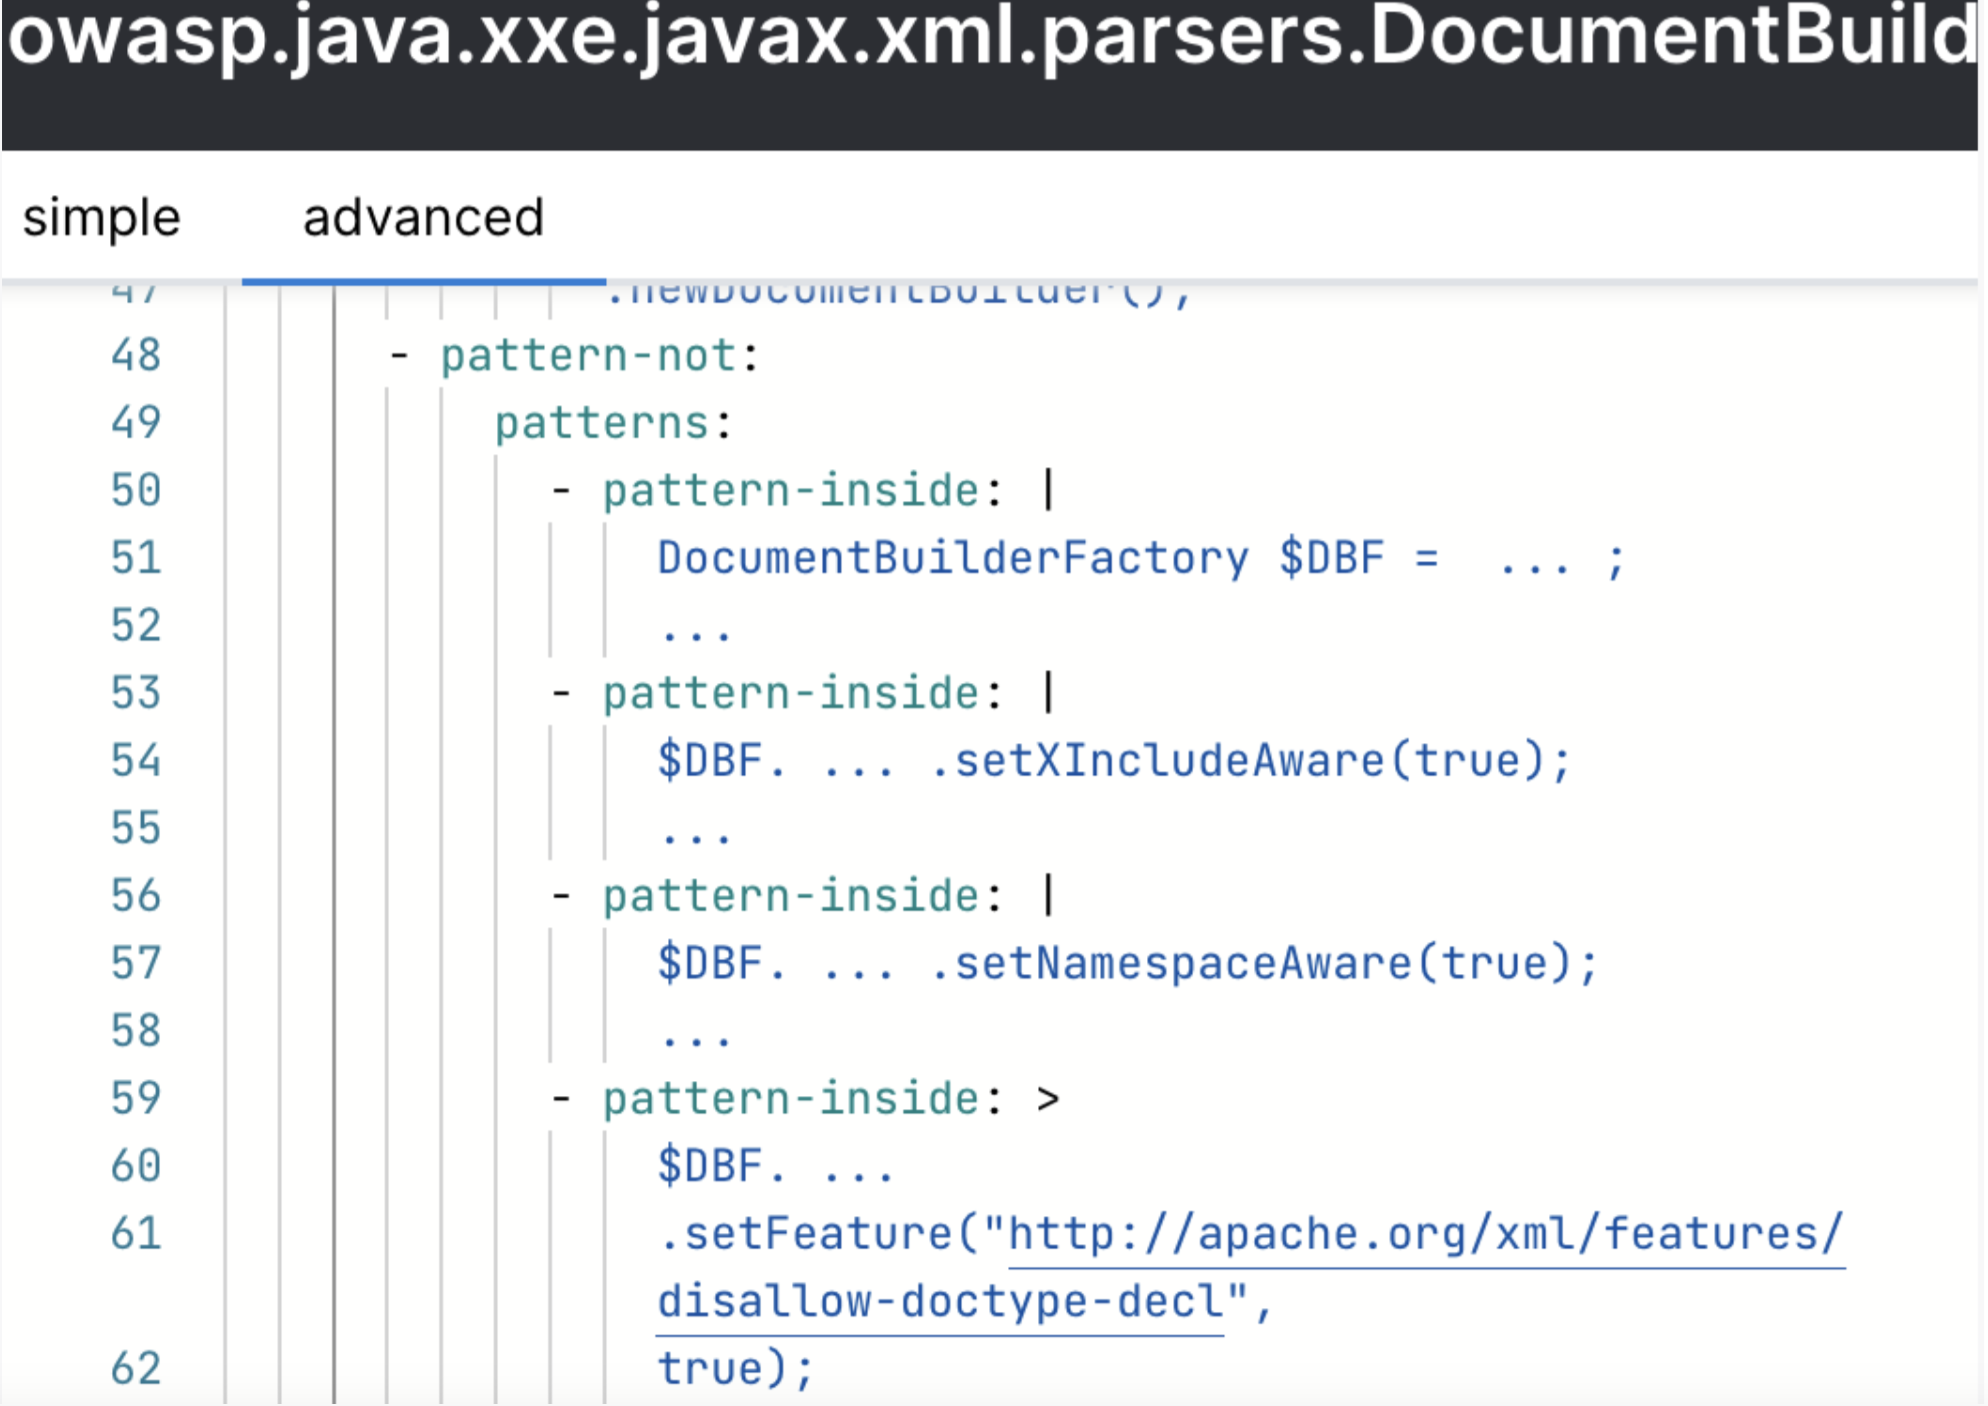Select the advanced tab
The image size is (1988, 1406).
(x=423, y=218)
